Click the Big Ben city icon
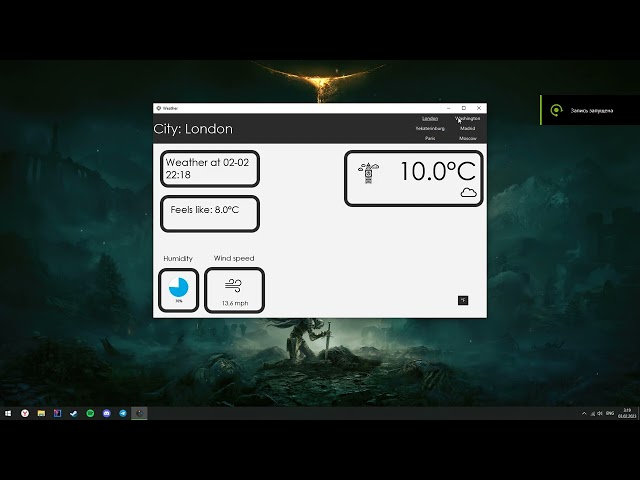Viewport: 640px width, 480px height. click(x=369, y=173)
